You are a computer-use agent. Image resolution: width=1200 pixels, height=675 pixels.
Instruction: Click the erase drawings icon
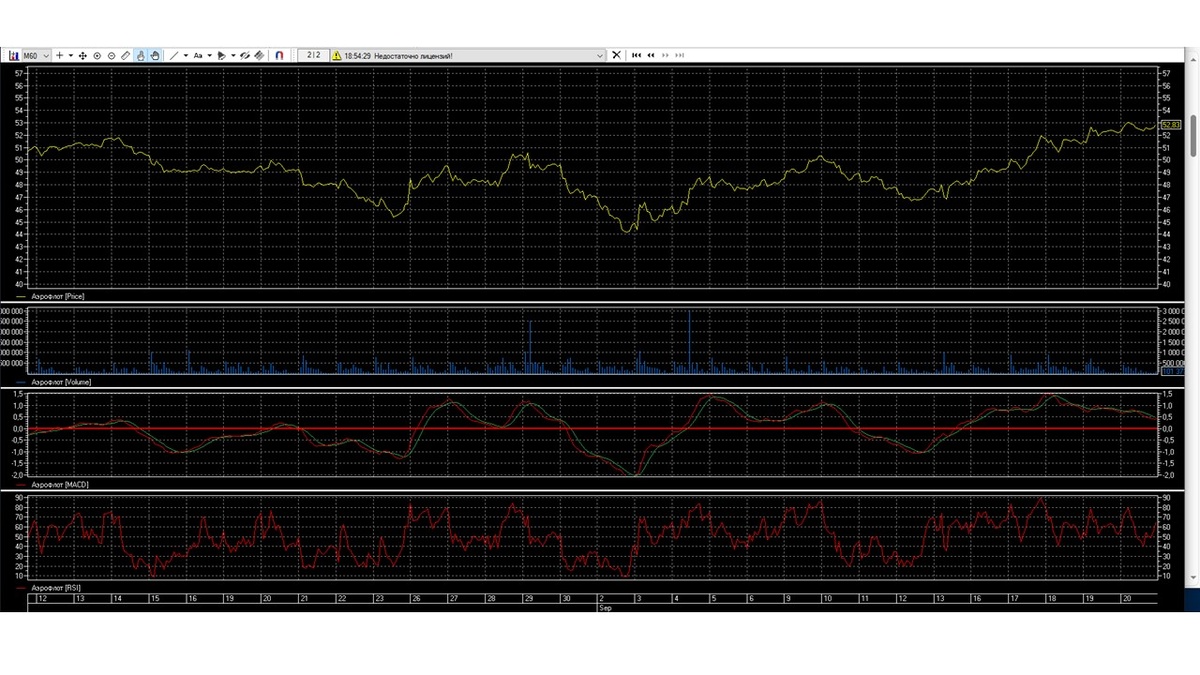[x=260, y=55]
